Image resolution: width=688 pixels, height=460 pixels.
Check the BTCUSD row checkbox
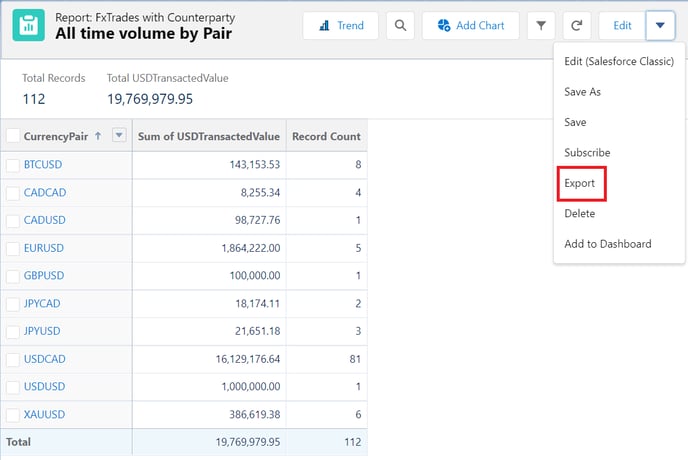pos(13,164)
